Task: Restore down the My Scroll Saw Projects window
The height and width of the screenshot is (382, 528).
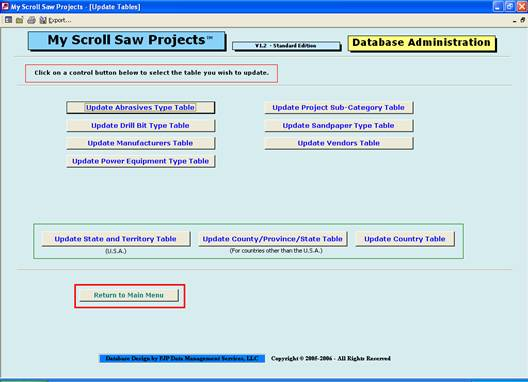Action: 510,6
